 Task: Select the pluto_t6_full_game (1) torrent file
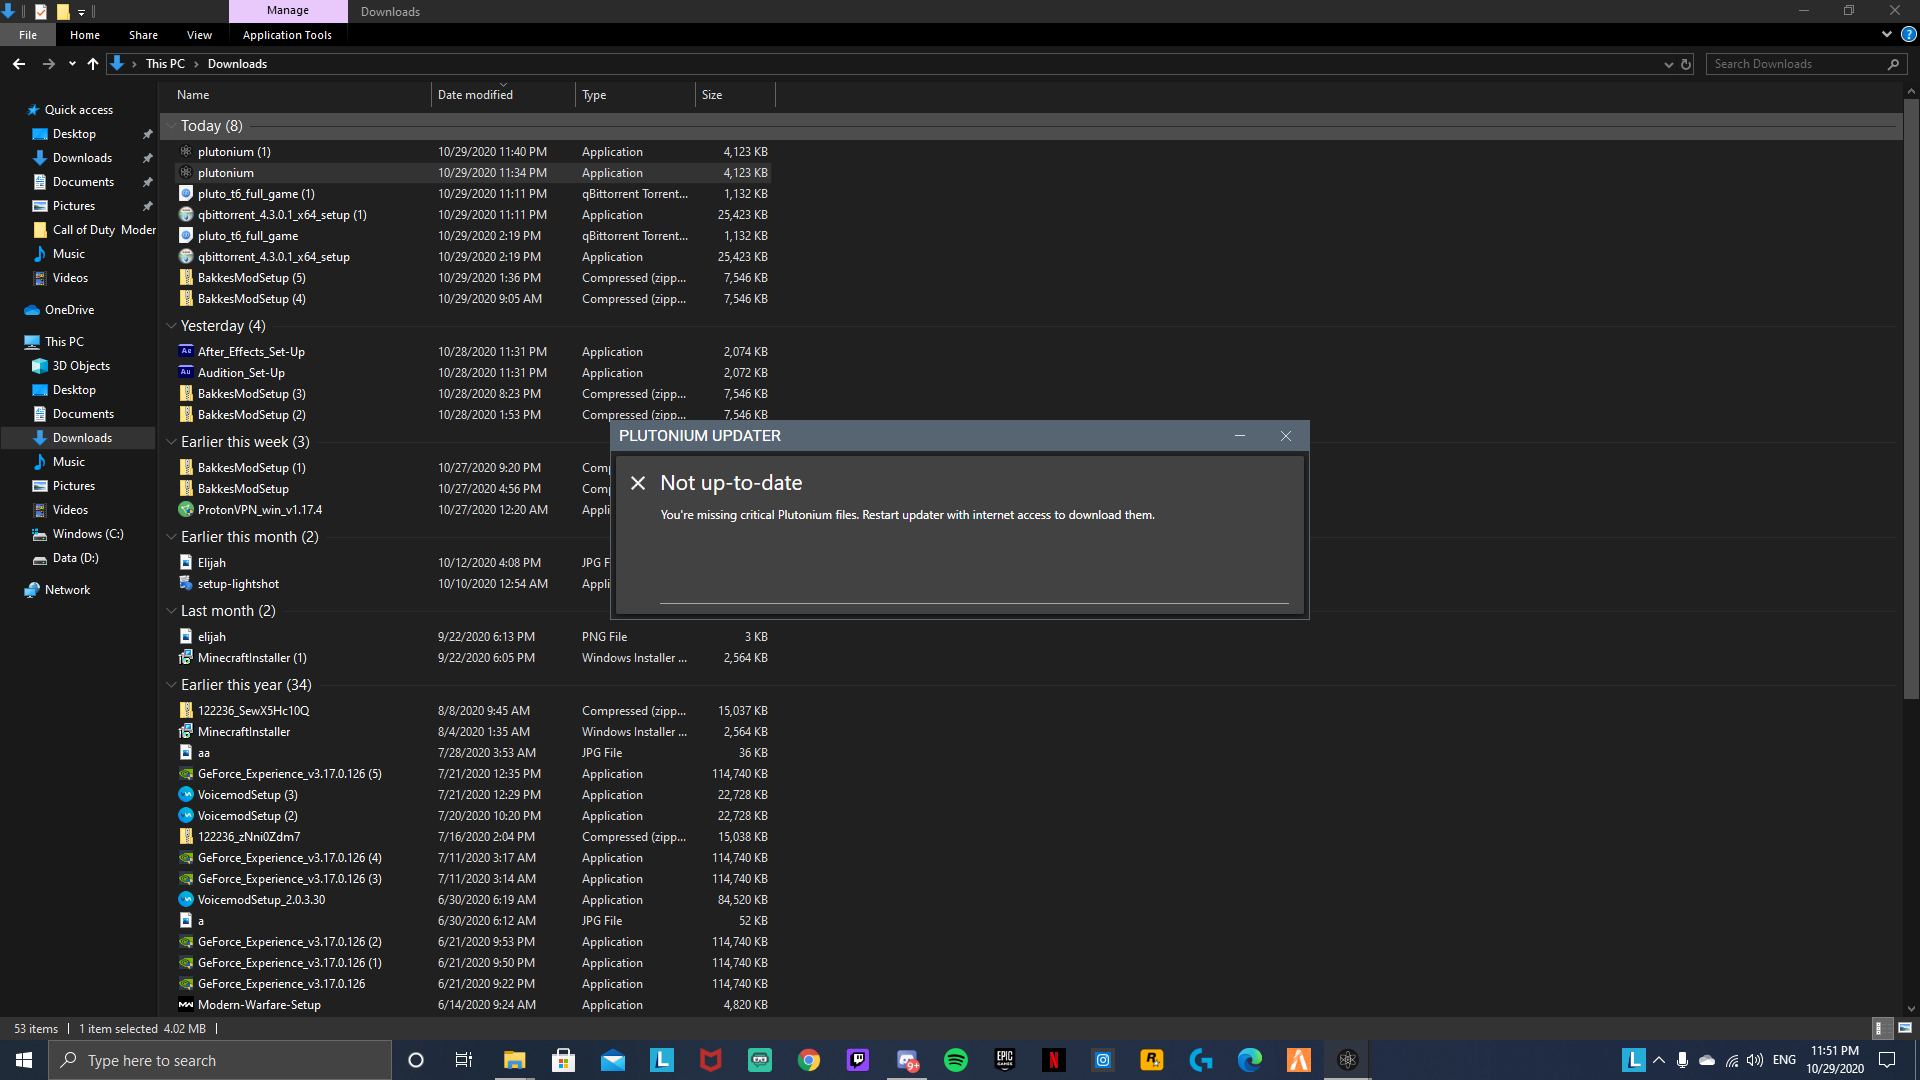click(x=473, y=194)
